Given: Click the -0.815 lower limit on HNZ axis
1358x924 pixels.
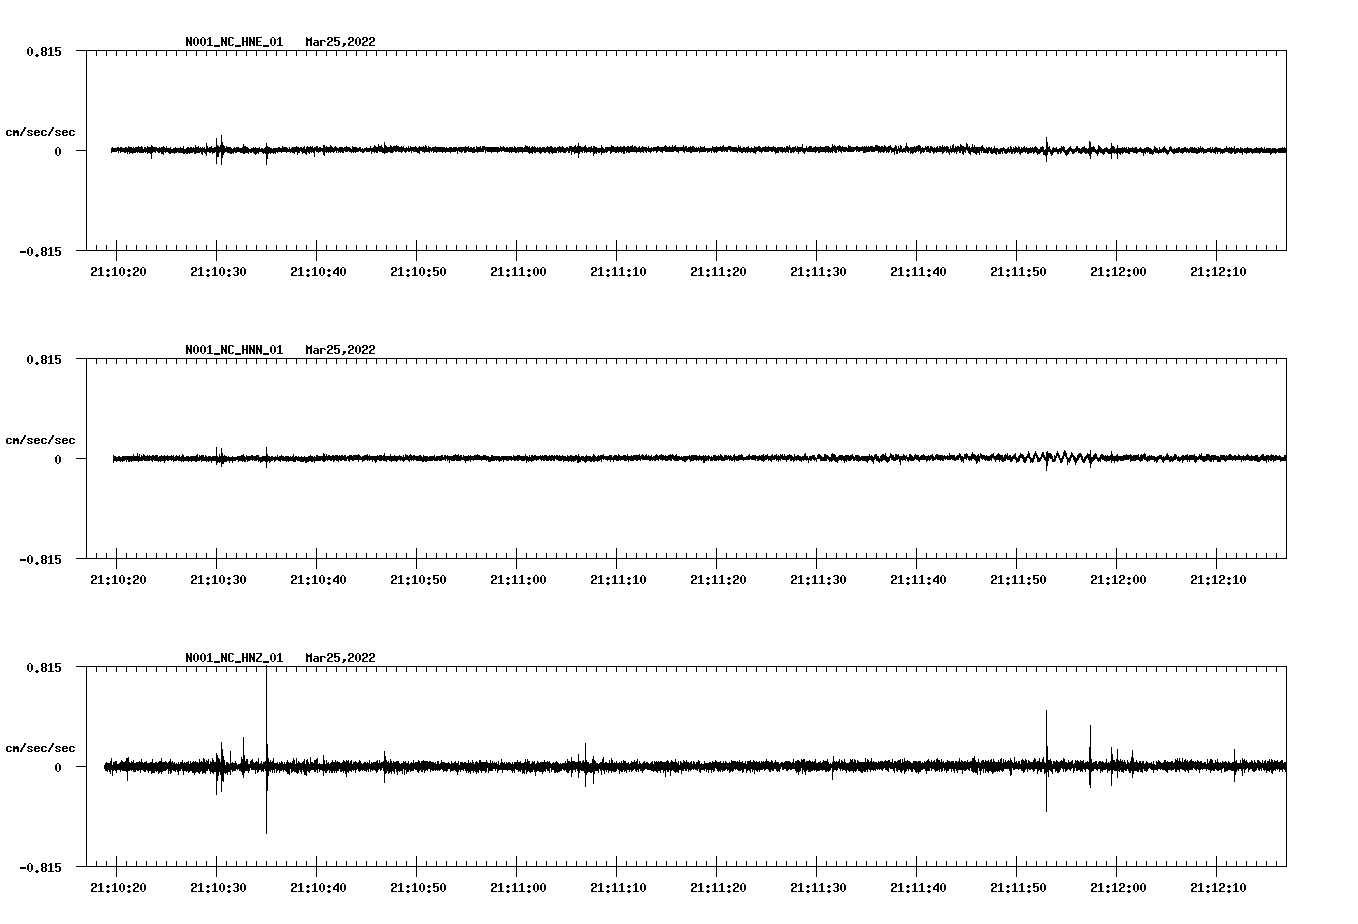Looking at the screenshot, I should point(40,867).
